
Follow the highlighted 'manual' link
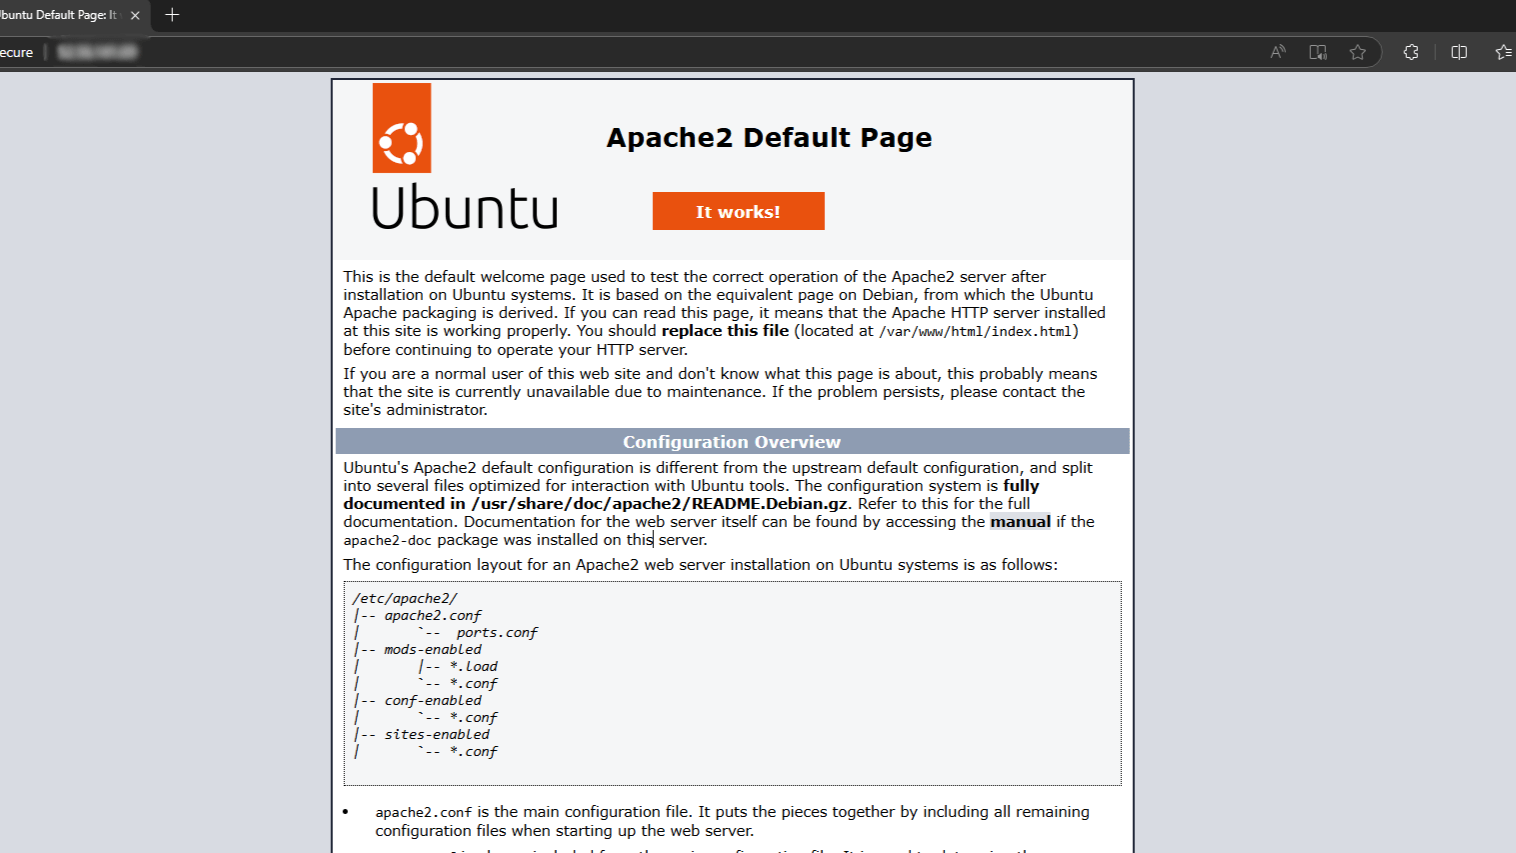[1020, 522]
